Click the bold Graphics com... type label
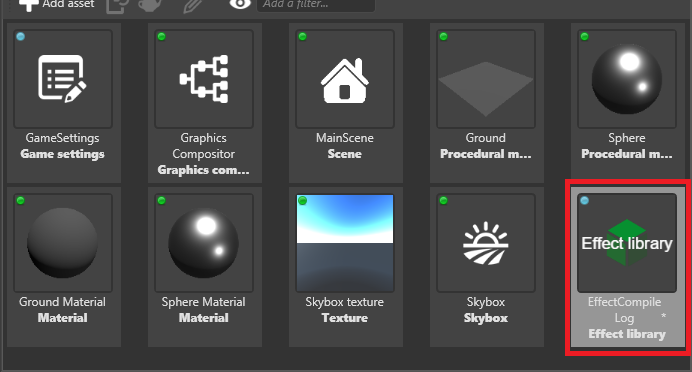 click(x=203, y=170)
